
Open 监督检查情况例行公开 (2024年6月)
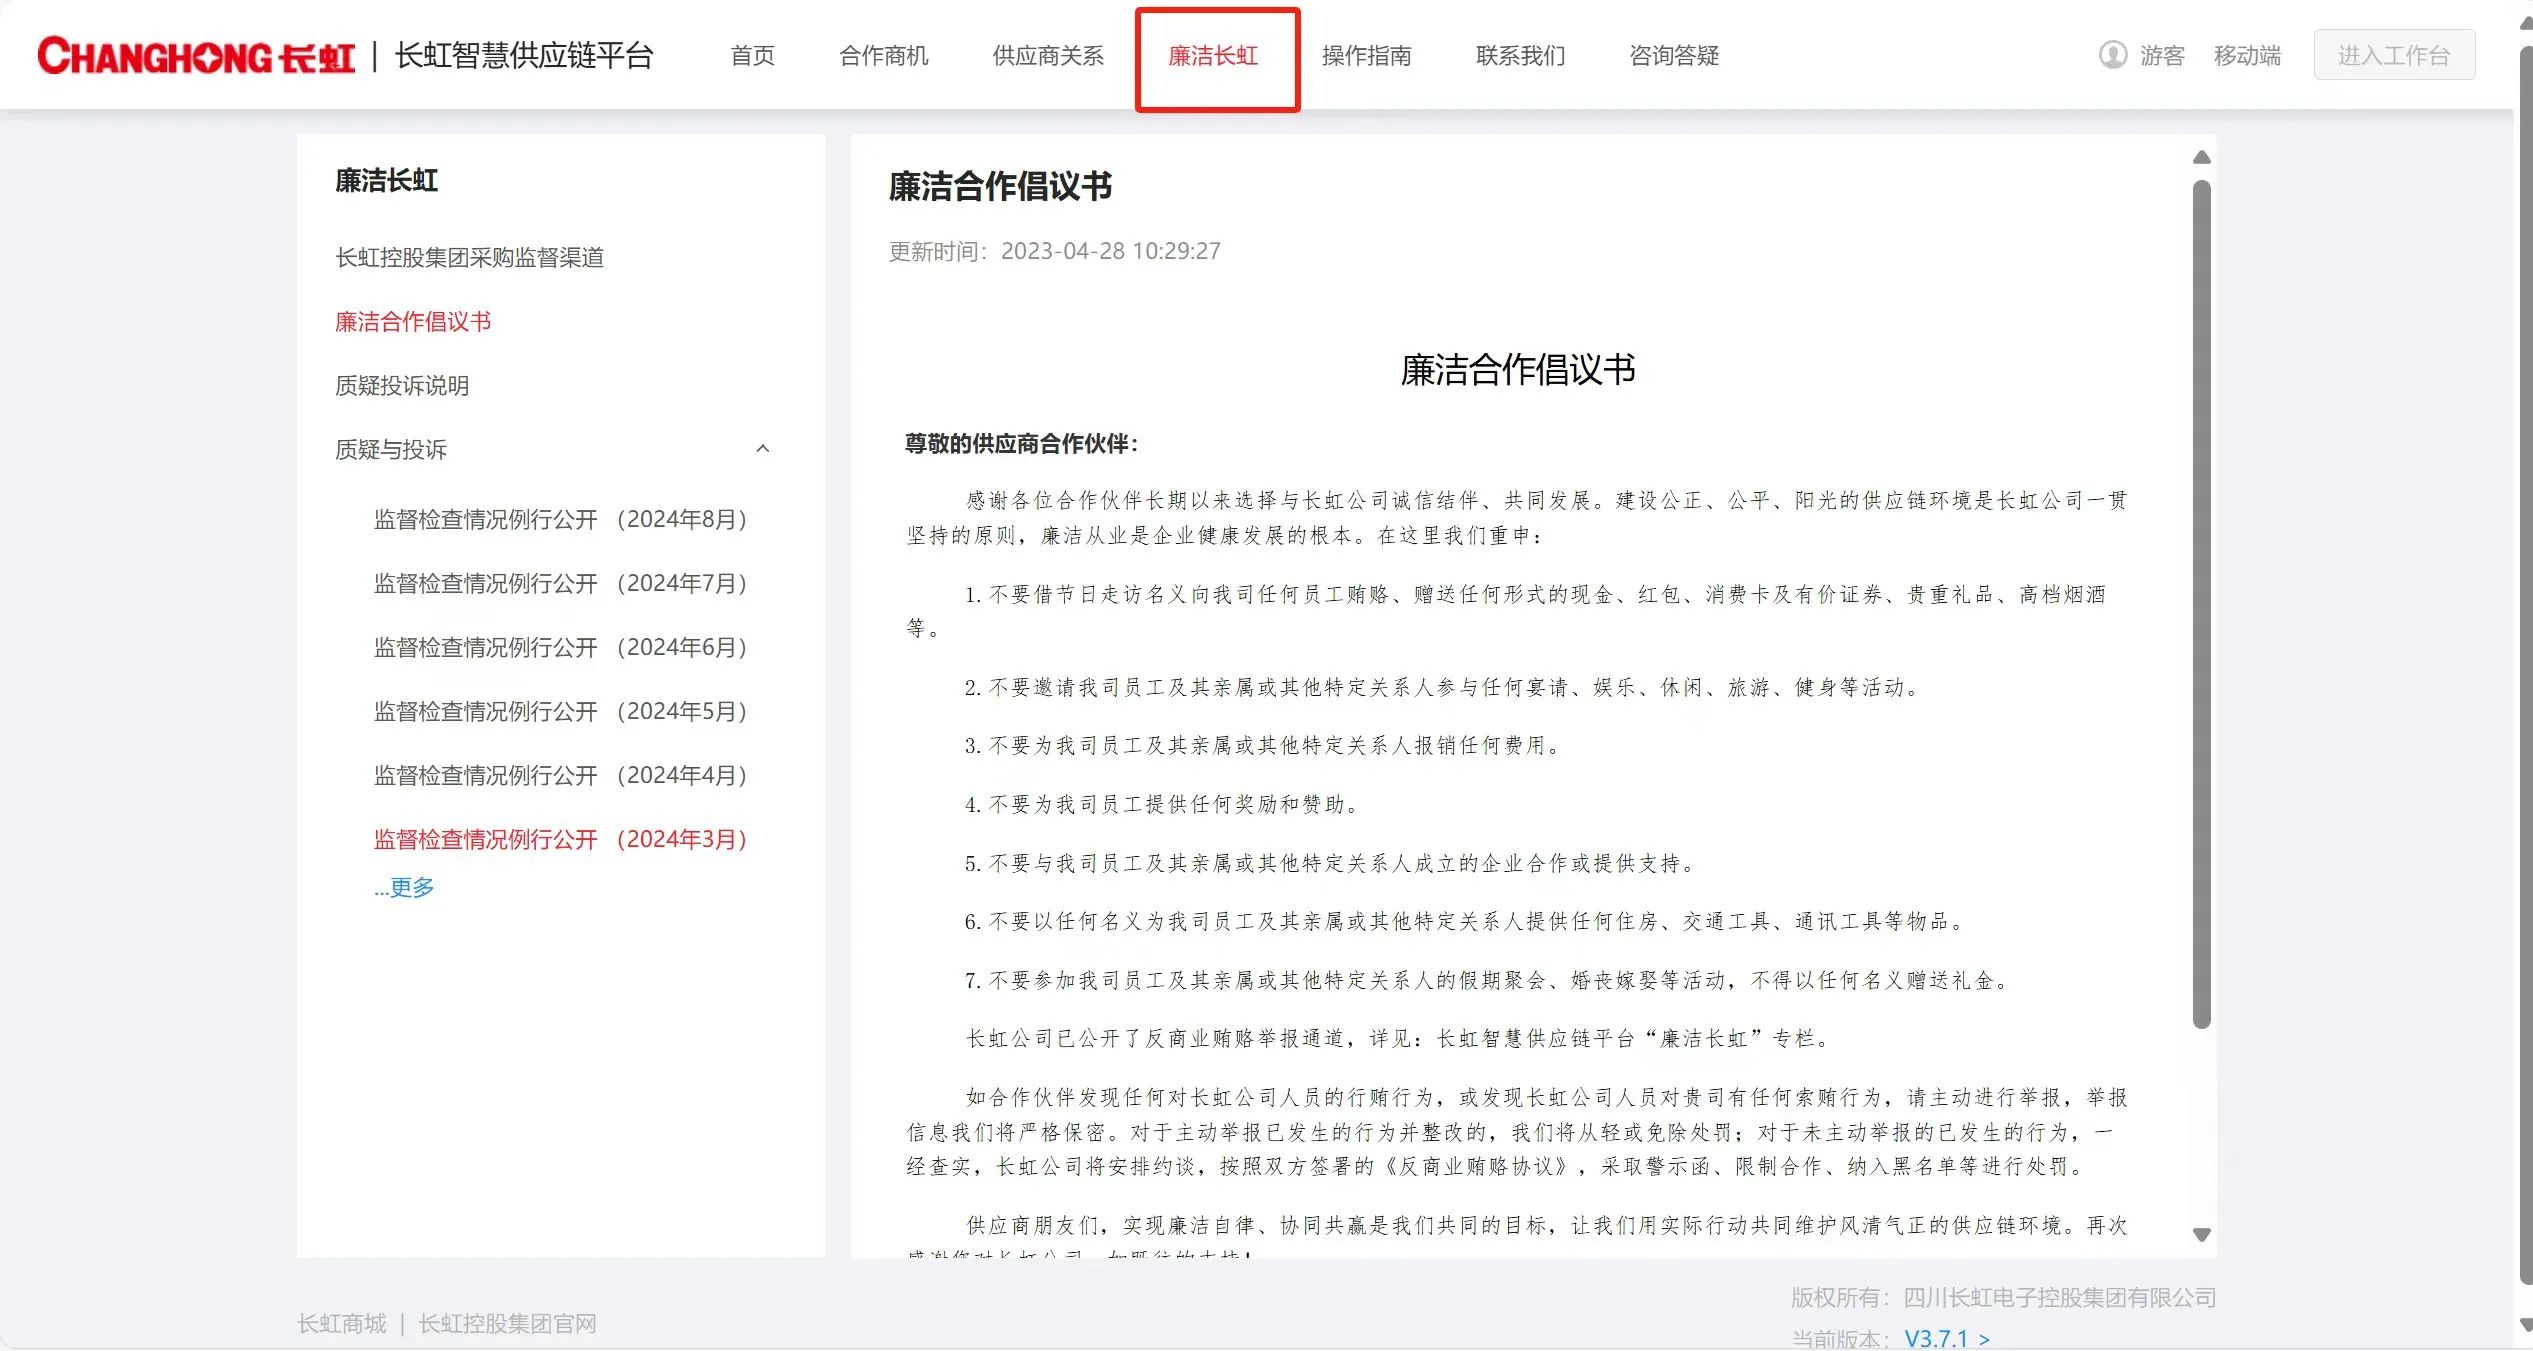click(x=560, y=648)
